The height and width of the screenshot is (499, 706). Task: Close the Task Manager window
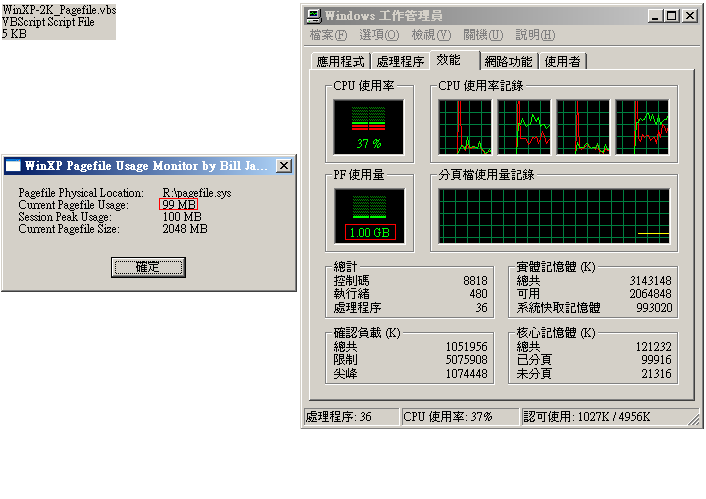pyautogui.click(x=689, y=16)
